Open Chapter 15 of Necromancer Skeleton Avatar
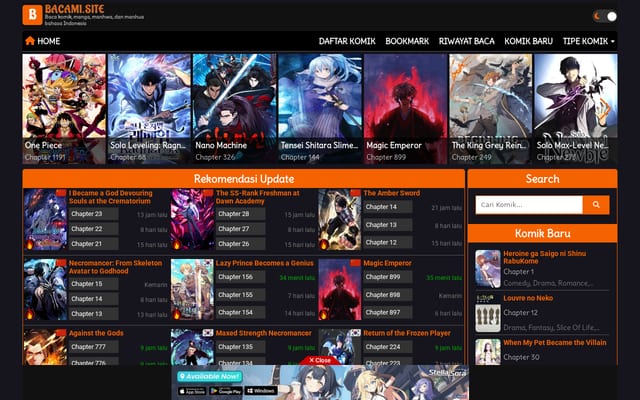Screen dimensions: 640x400 [x=93, y=284]
